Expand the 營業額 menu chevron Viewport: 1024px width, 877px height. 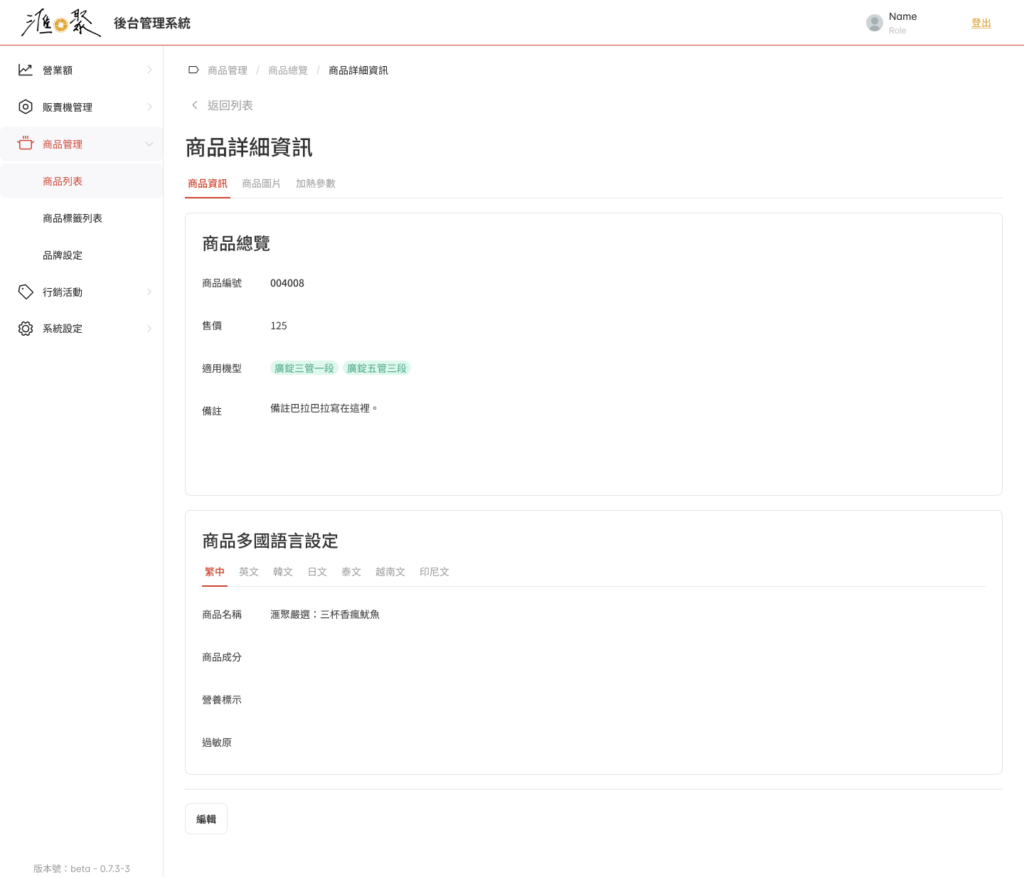149,70
